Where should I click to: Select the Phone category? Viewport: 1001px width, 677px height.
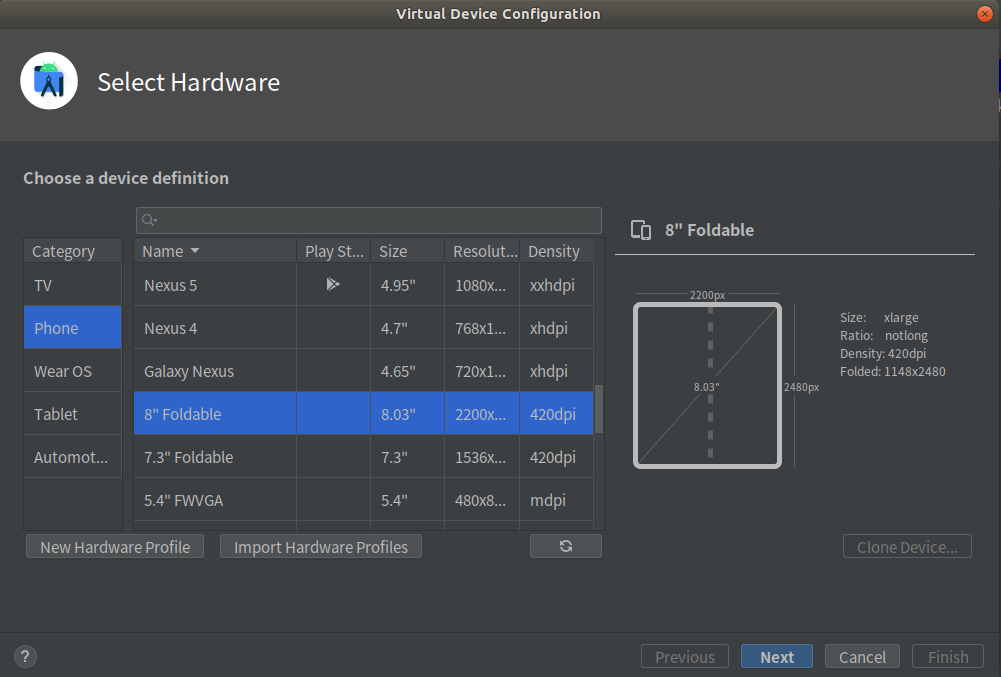[x=73, y=328]
